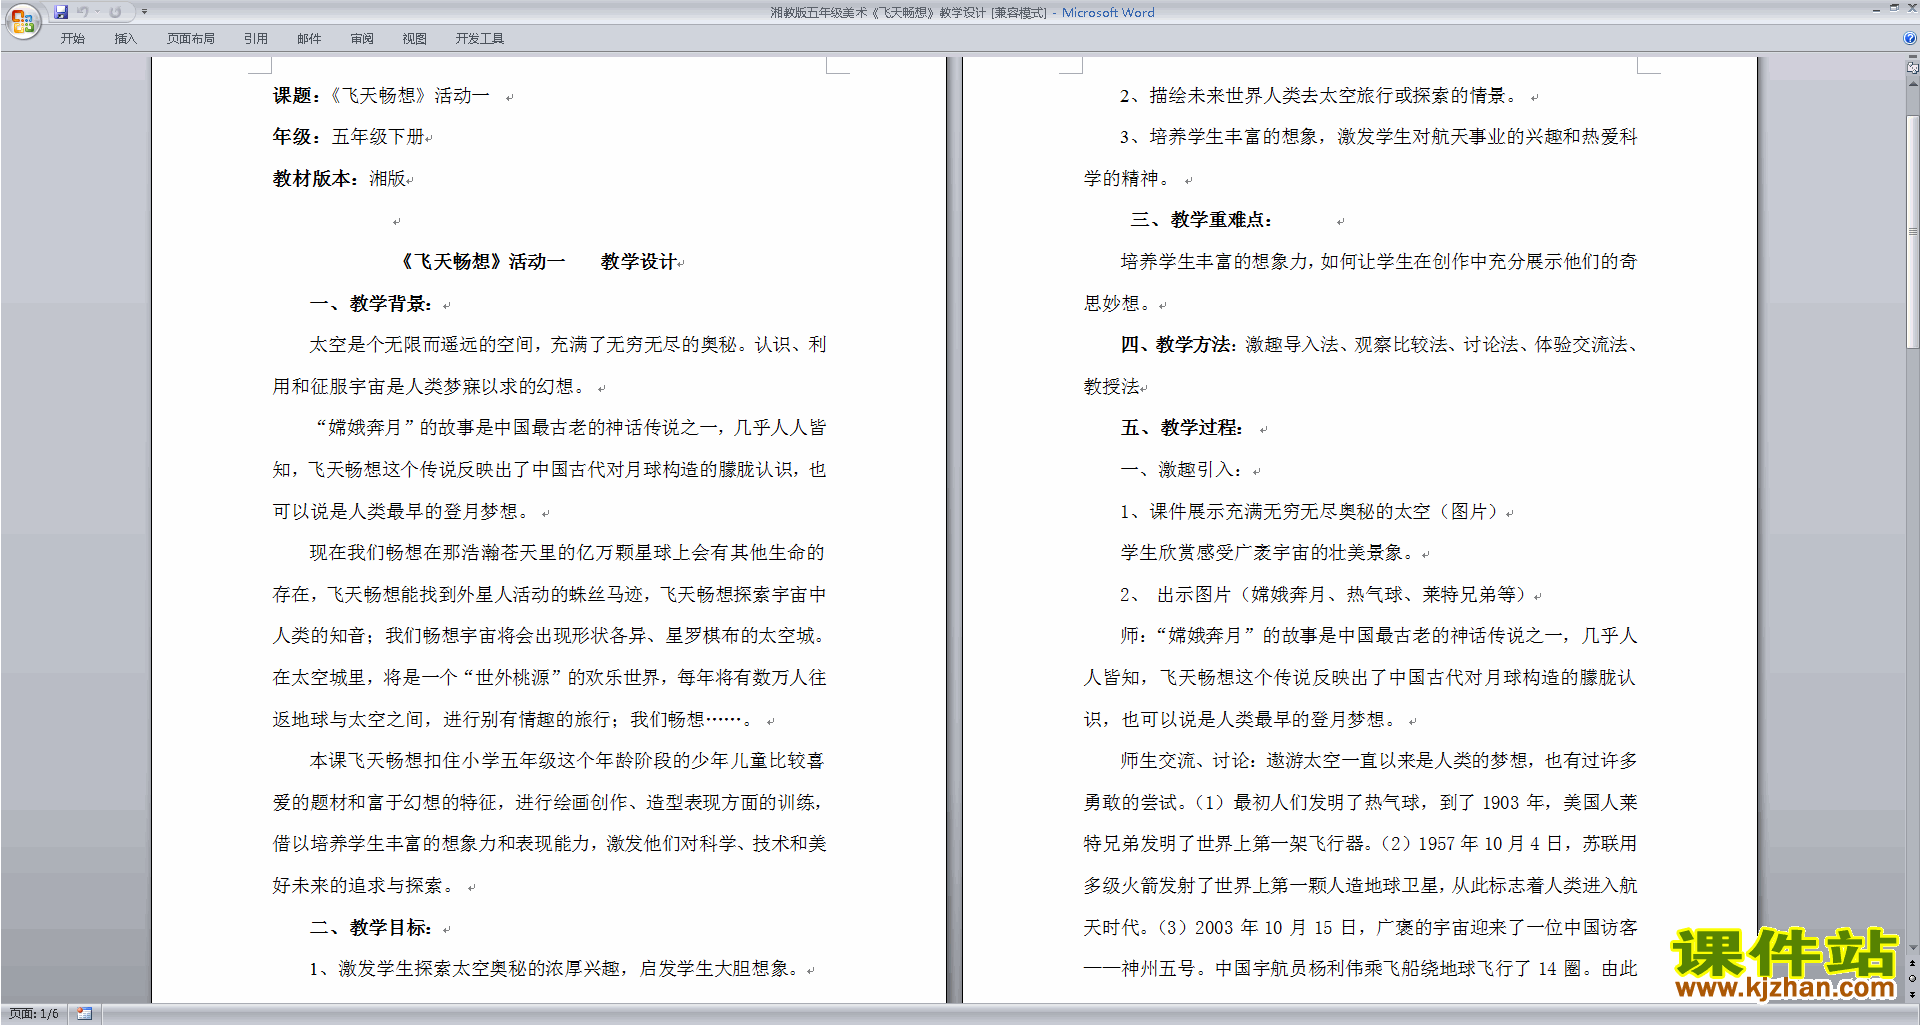
Task: Open the 邮件 ribbon tab
Action: (x=309, y=39)
